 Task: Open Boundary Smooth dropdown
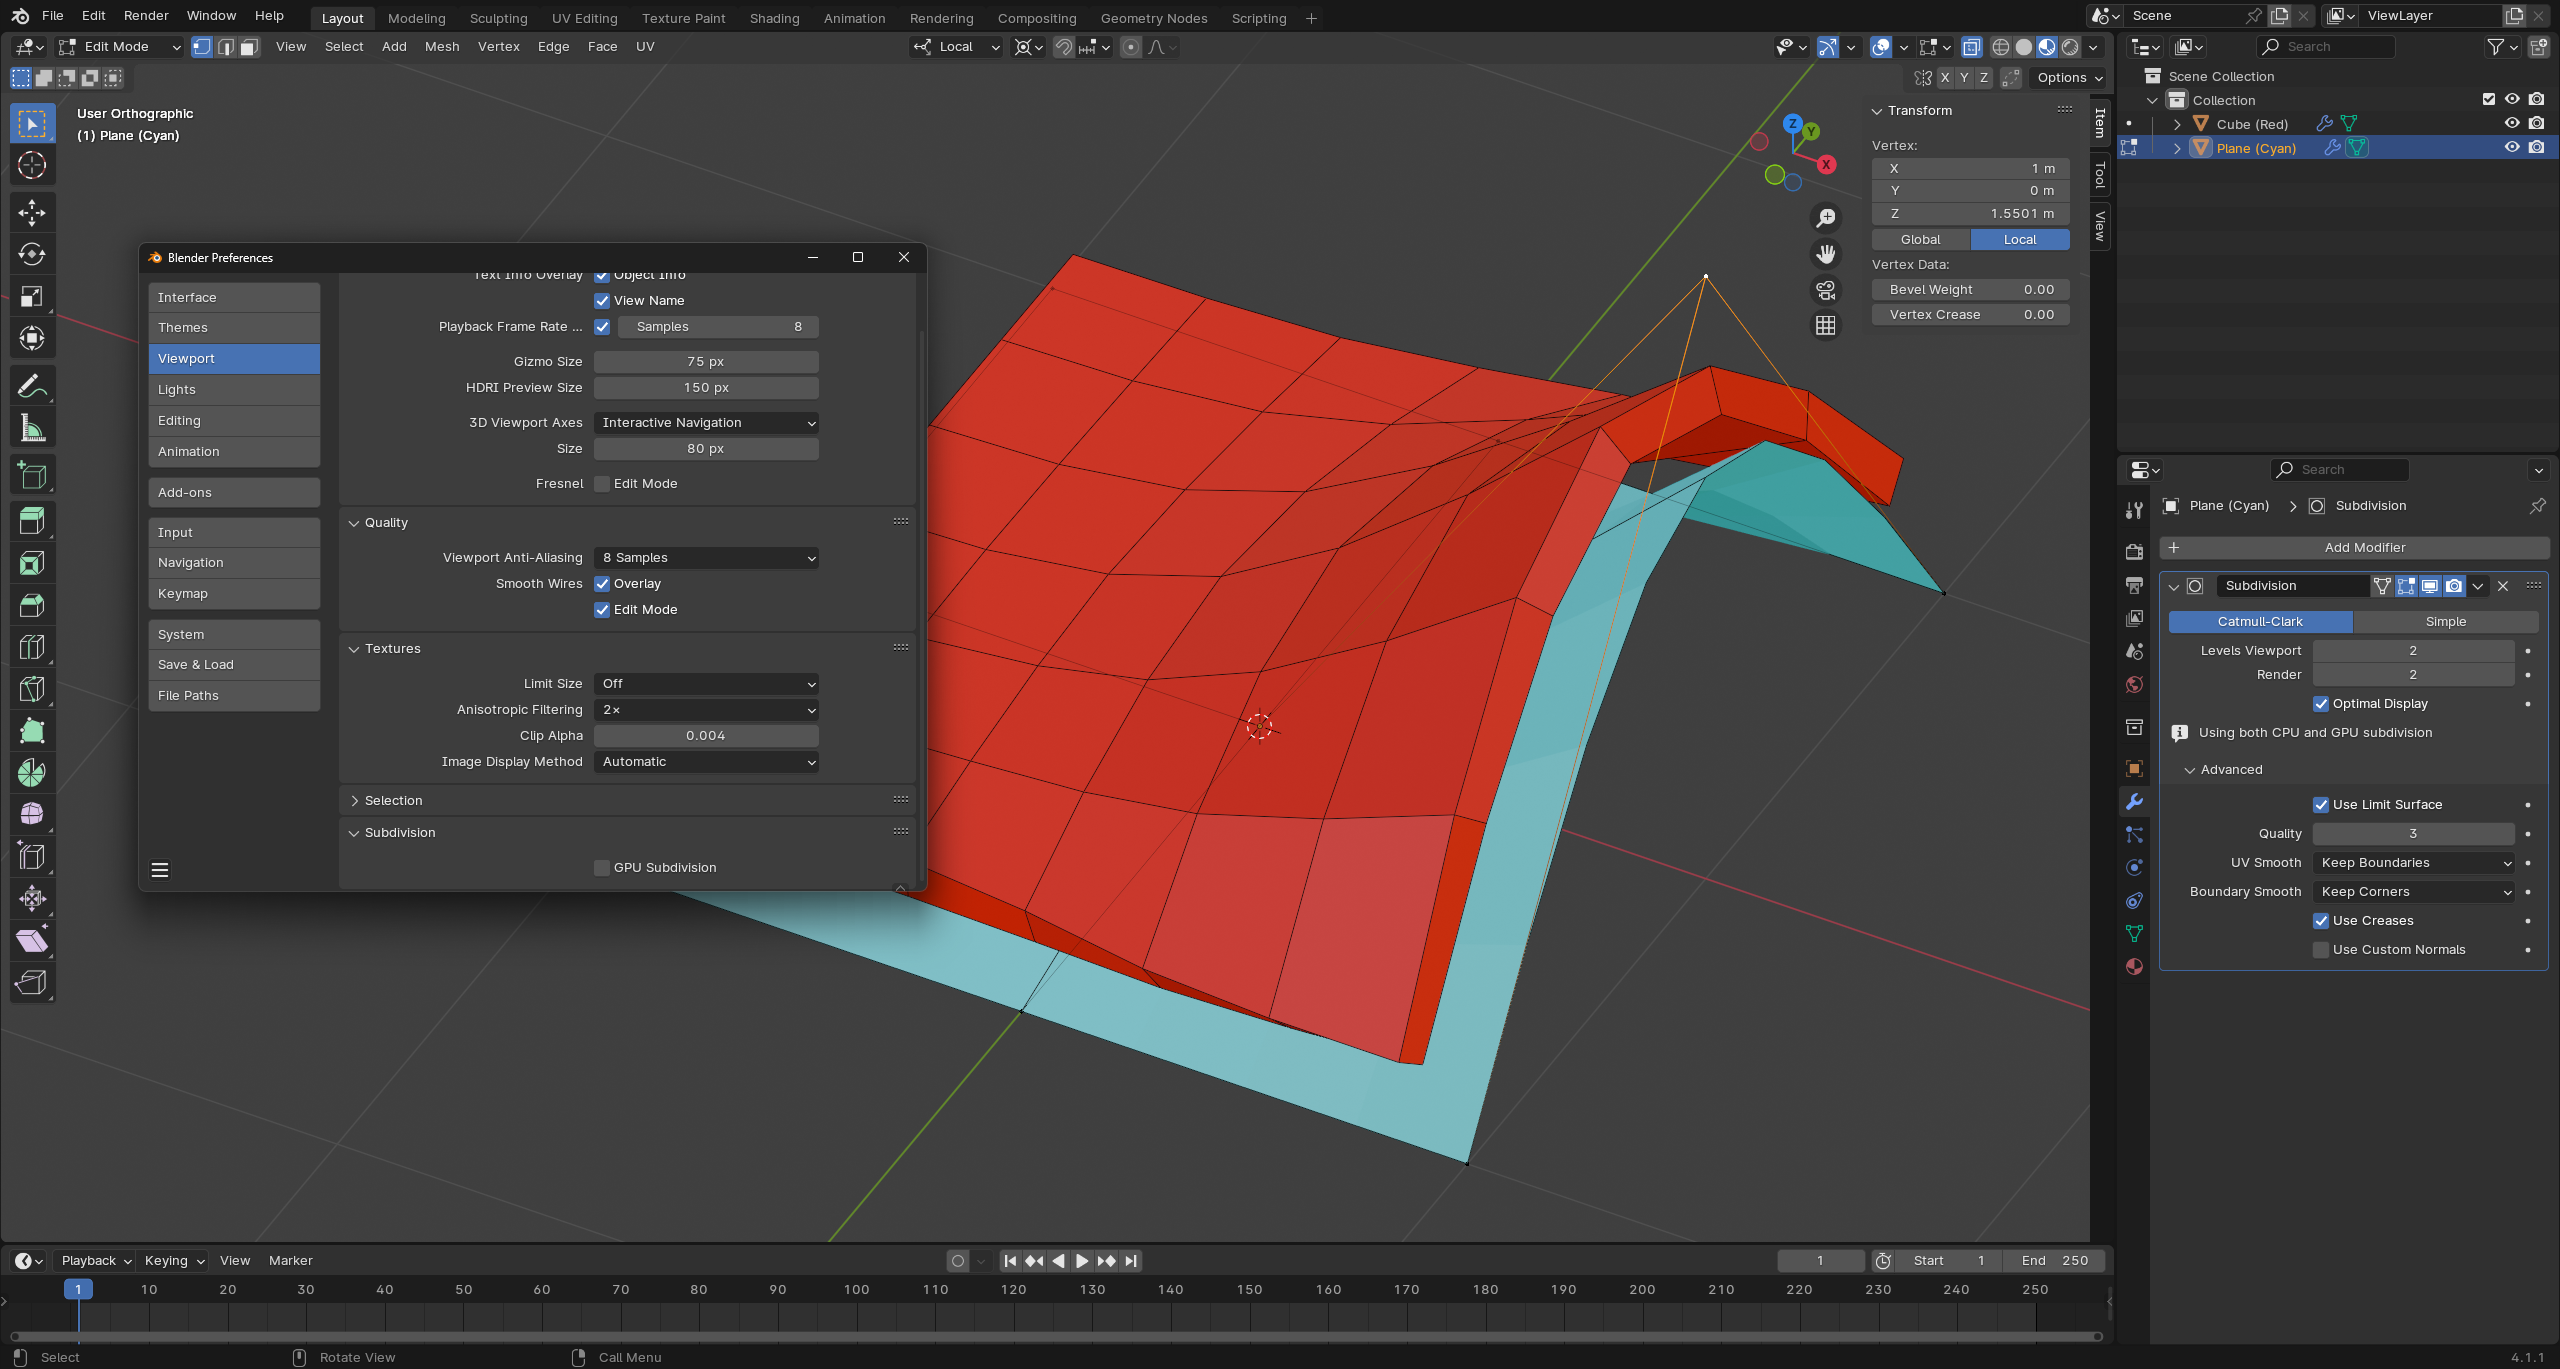[2413, 892]
